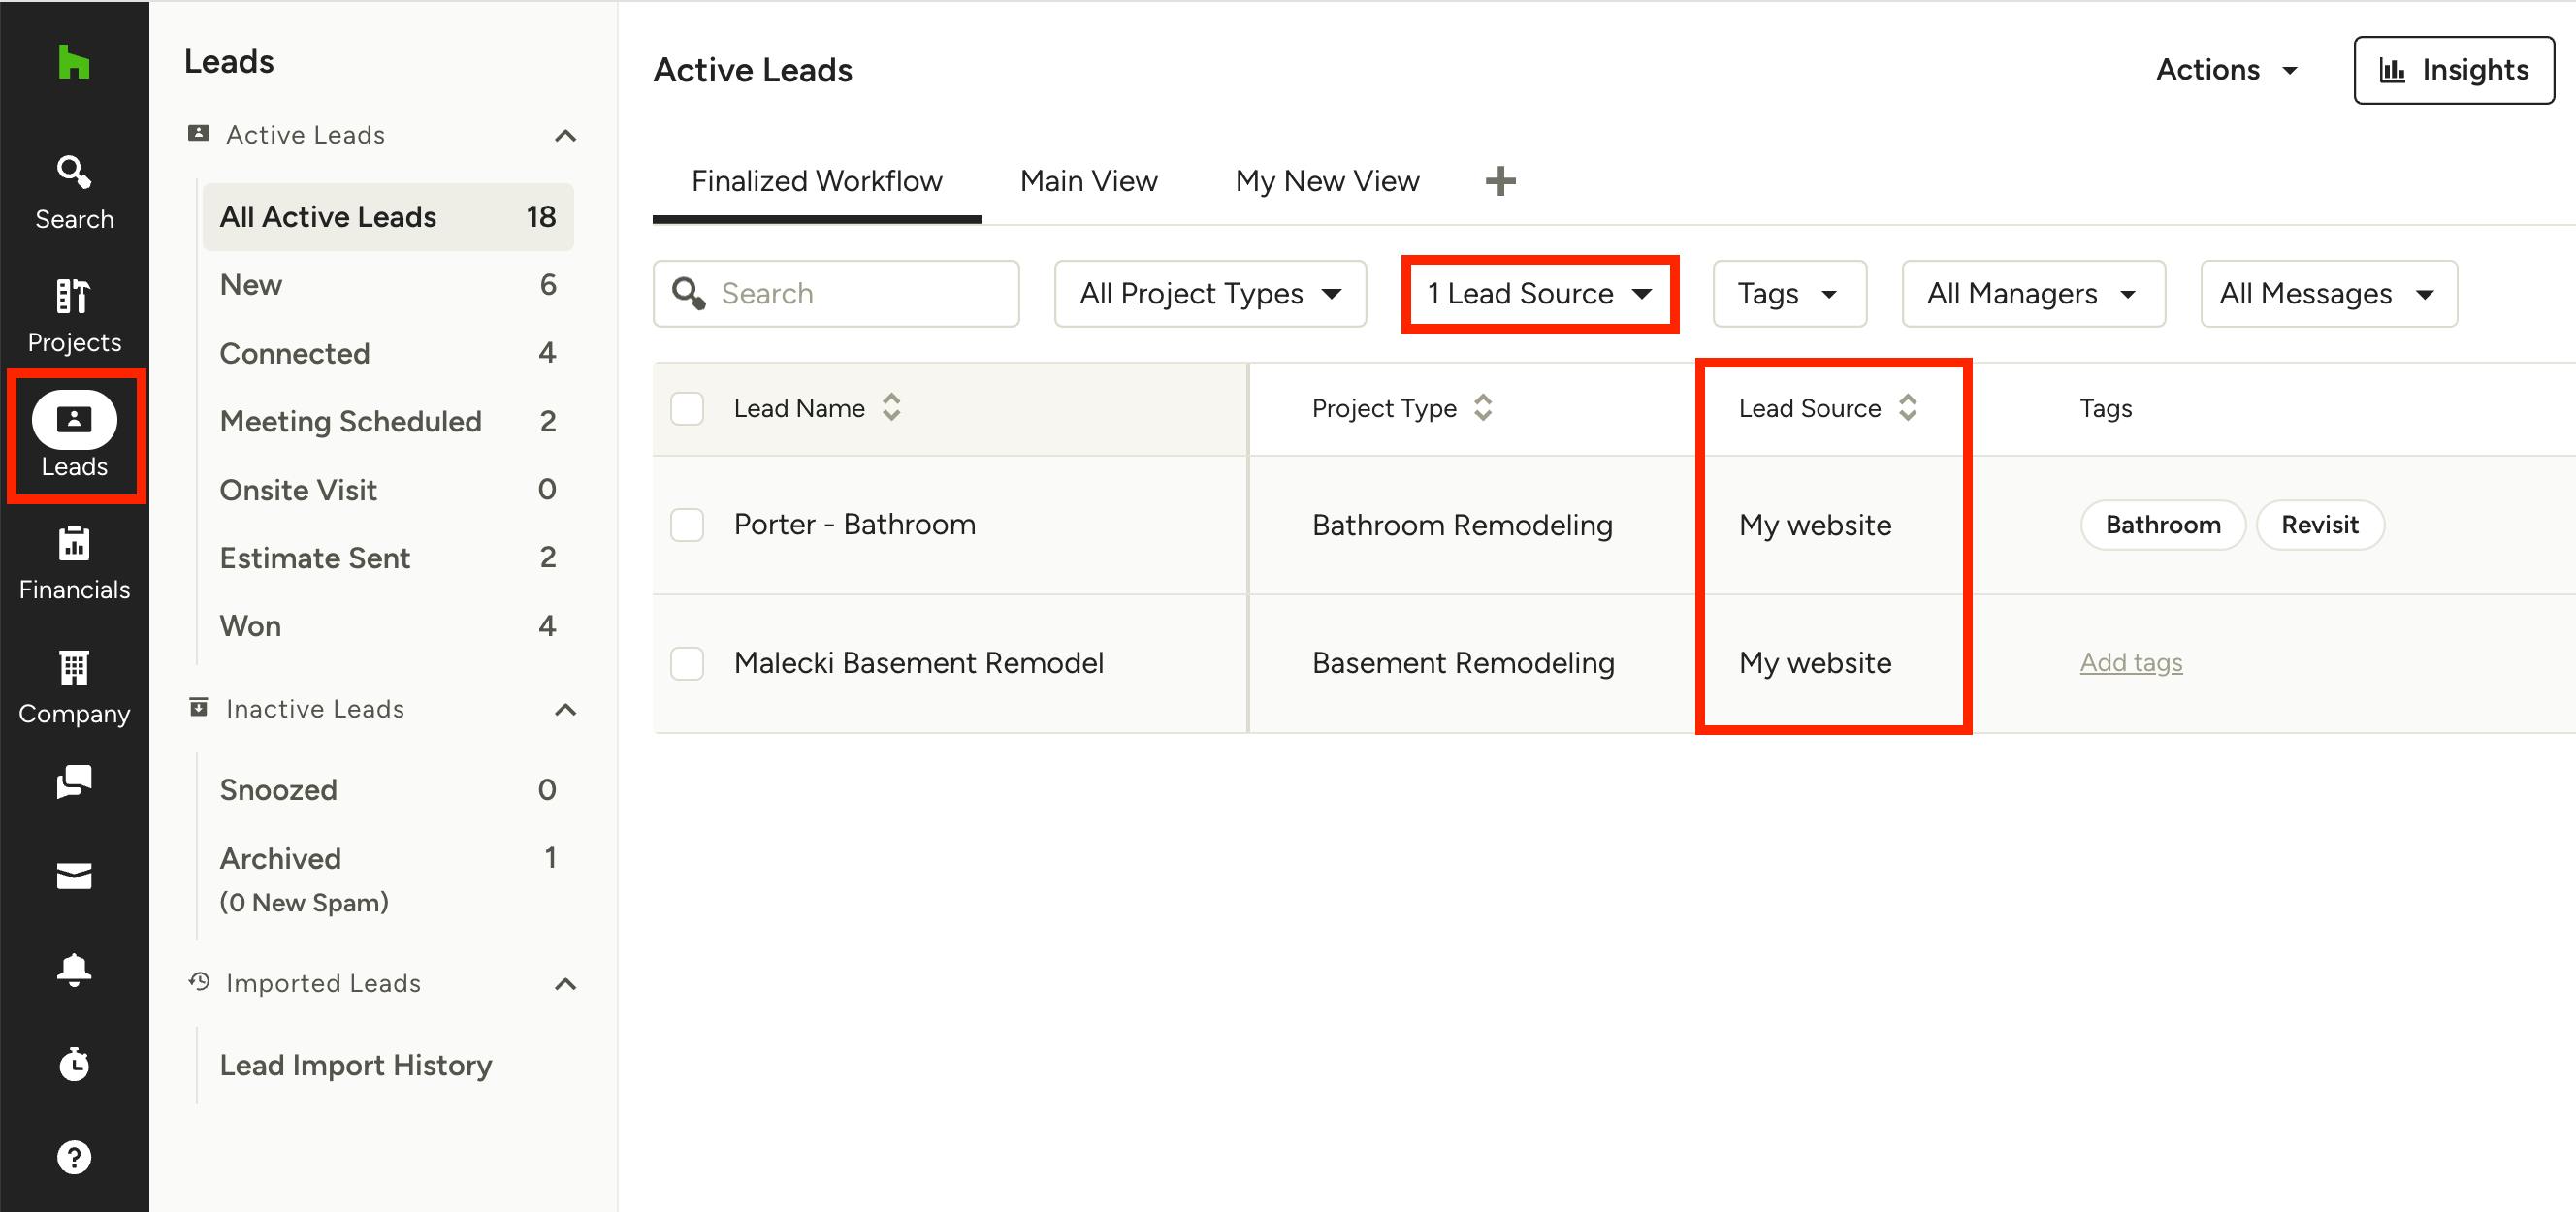This screenshot has height=1212, width=2576.
Task: Click the Houzz logo icon
Action: [x=74, y=63]
